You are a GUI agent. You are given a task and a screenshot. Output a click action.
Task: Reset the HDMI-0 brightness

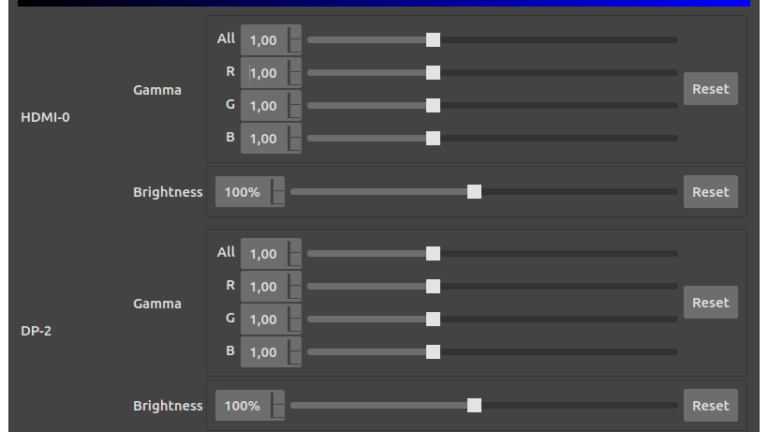tap(710, 192)
